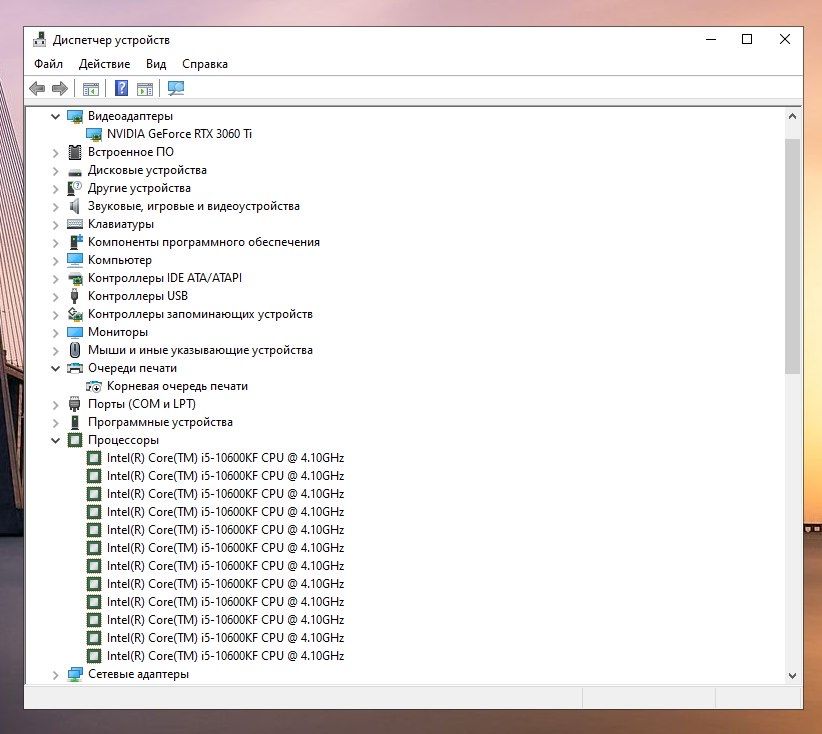The width and height of the screenshot is (822, 734).
Task: Click the show/hide console tree toolbar icon
Action: 91,89
